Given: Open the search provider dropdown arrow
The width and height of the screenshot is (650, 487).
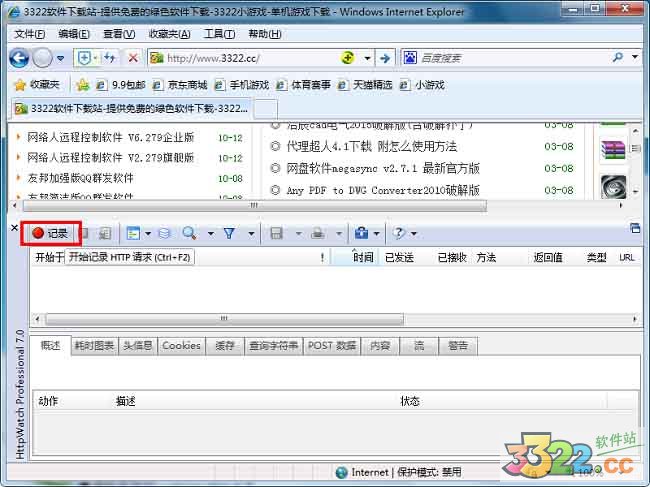Looking at the screenshot, I should pyautogui.click(x=635, y=57).
